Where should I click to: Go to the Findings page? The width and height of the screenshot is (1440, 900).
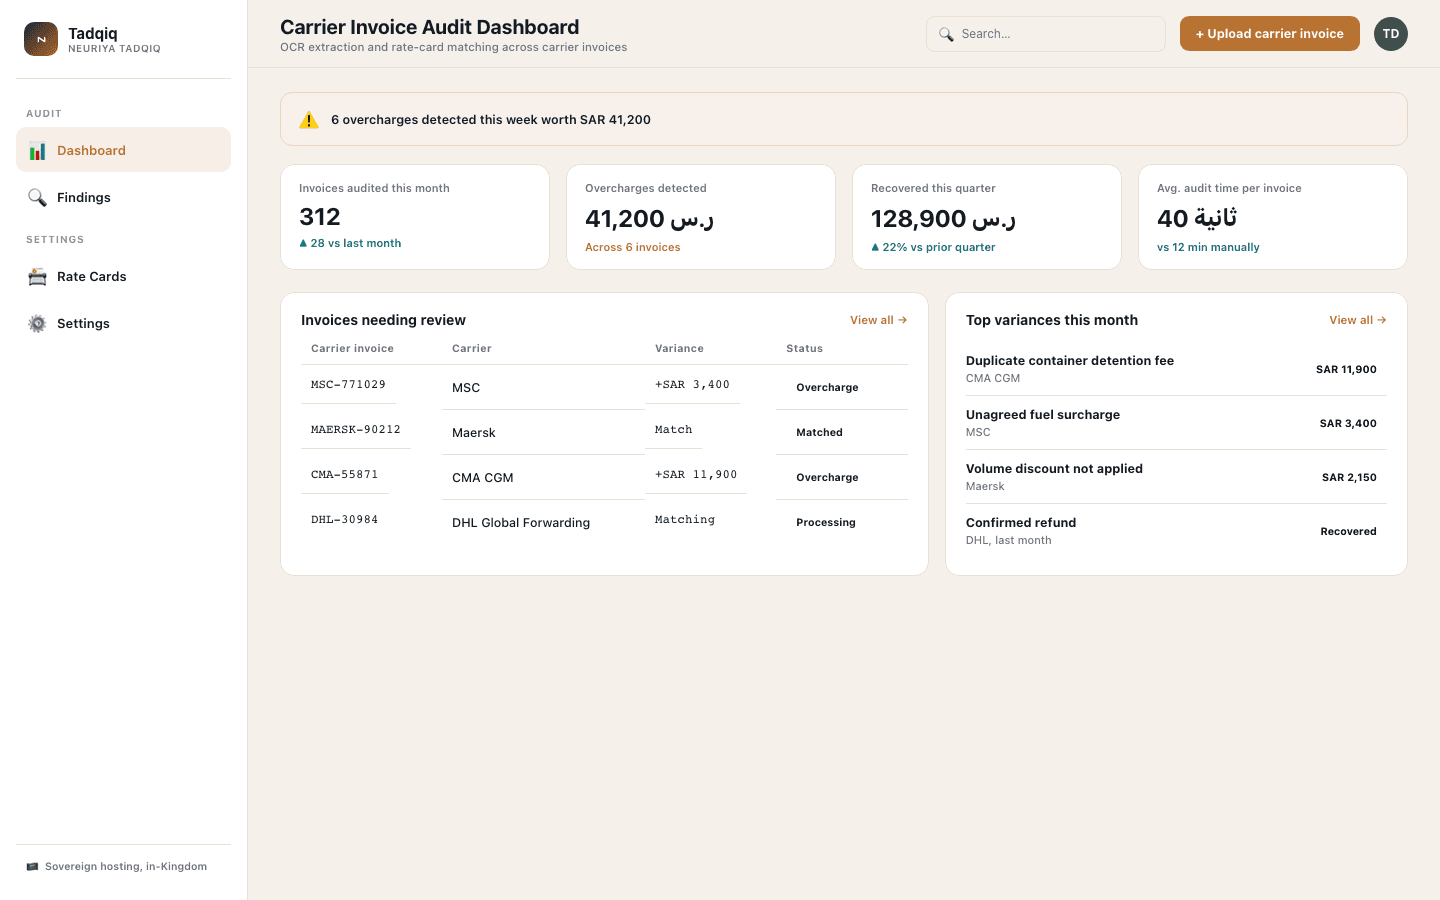coord(123,197)
